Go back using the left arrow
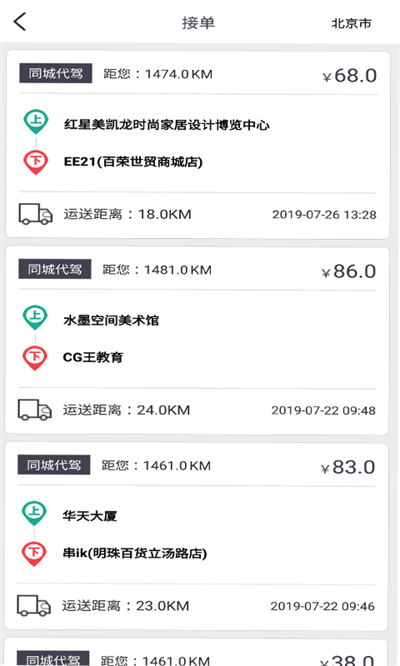Screen dimensions: 400x666 click(x=20, y=22)
